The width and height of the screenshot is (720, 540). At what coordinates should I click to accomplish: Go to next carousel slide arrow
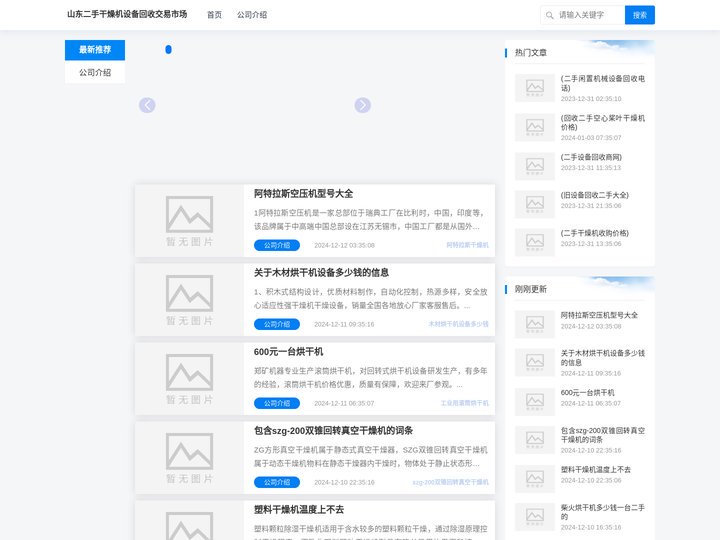pos(363,105)
